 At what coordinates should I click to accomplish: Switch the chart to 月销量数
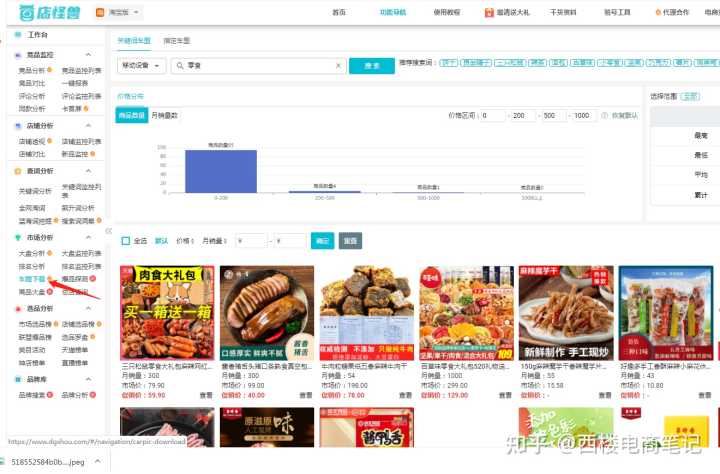pyautogui.click(x=163, y=116)
